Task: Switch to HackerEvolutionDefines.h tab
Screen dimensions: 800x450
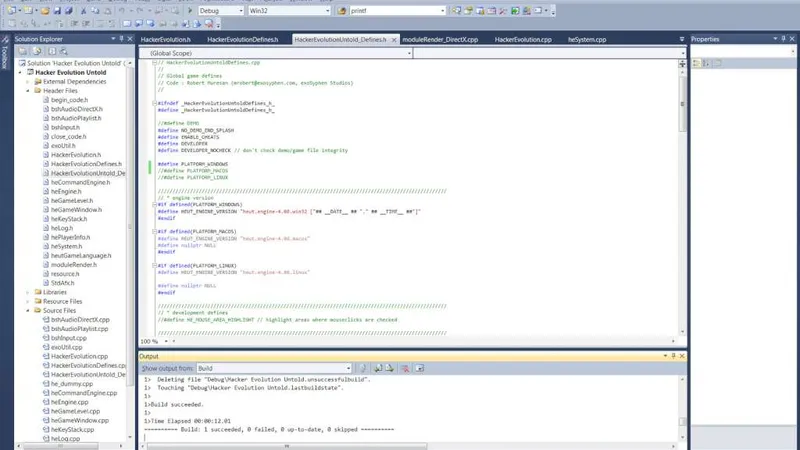Action: [243, 39]
